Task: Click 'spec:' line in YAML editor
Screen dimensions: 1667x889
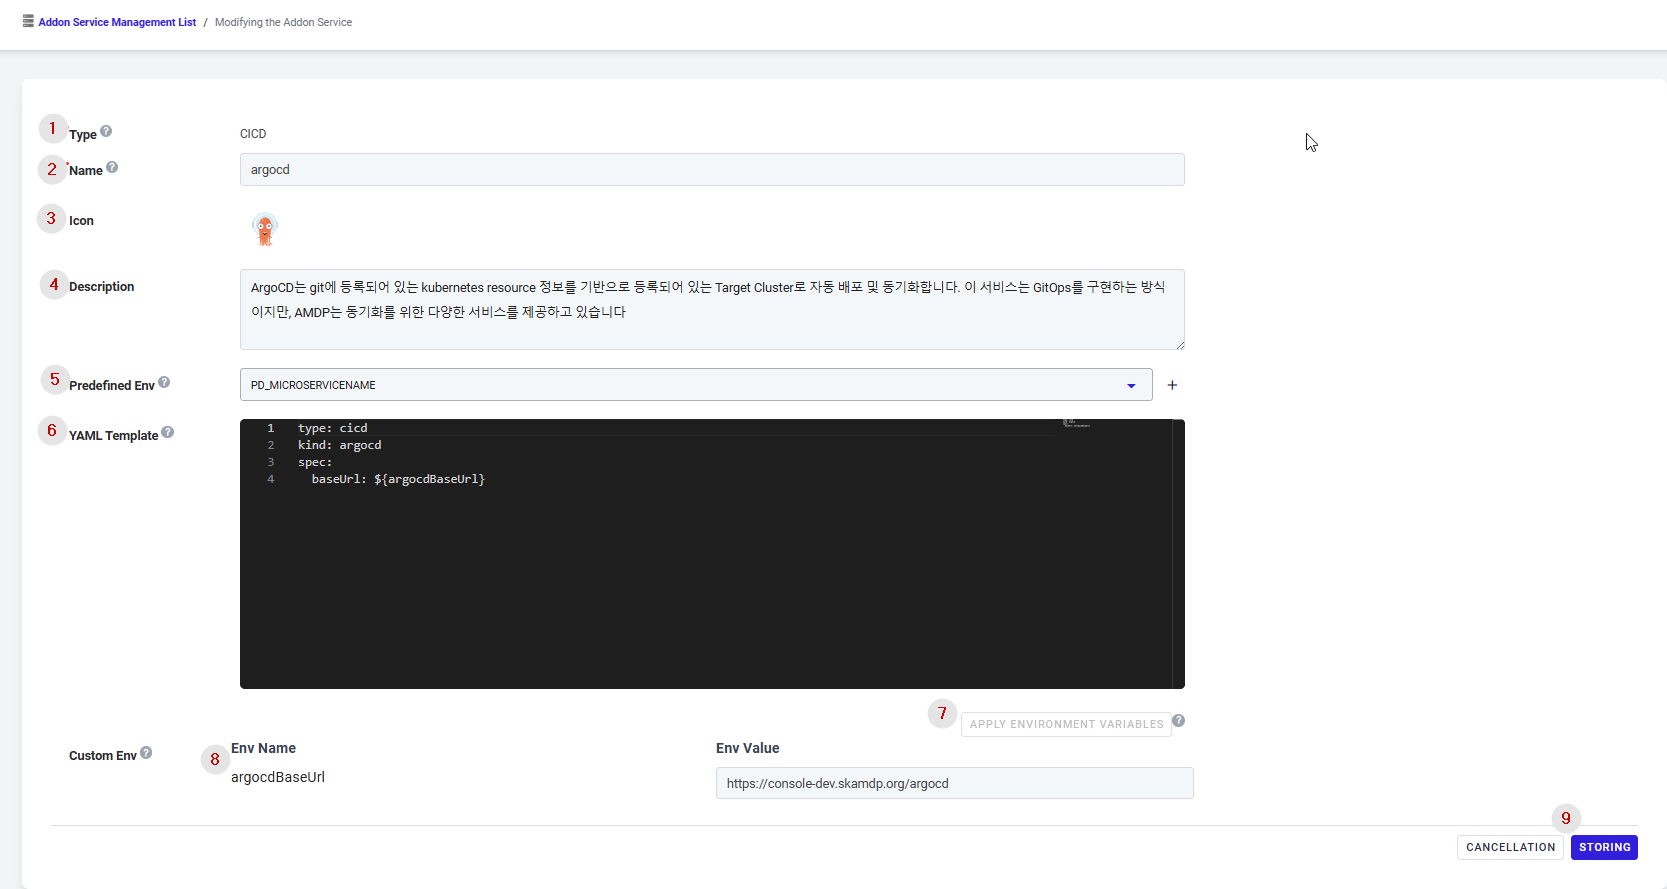Action: pyautogui.click(x=315, y=462)
